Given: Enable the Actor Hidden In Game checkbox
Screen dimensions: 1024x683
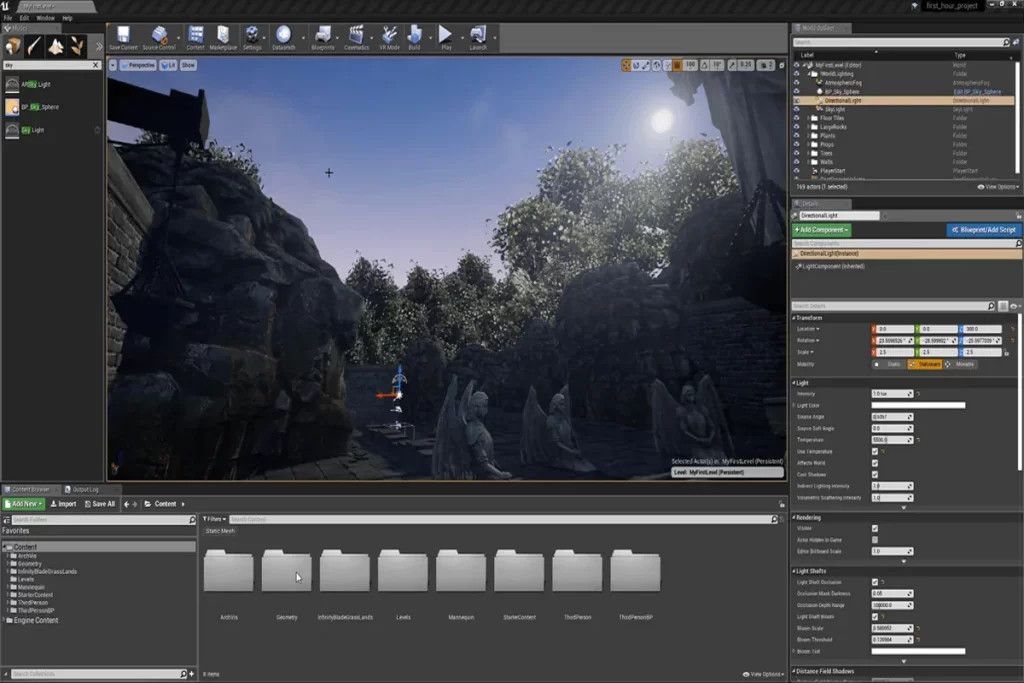Looking at the screenshot, I should (875, 539).
